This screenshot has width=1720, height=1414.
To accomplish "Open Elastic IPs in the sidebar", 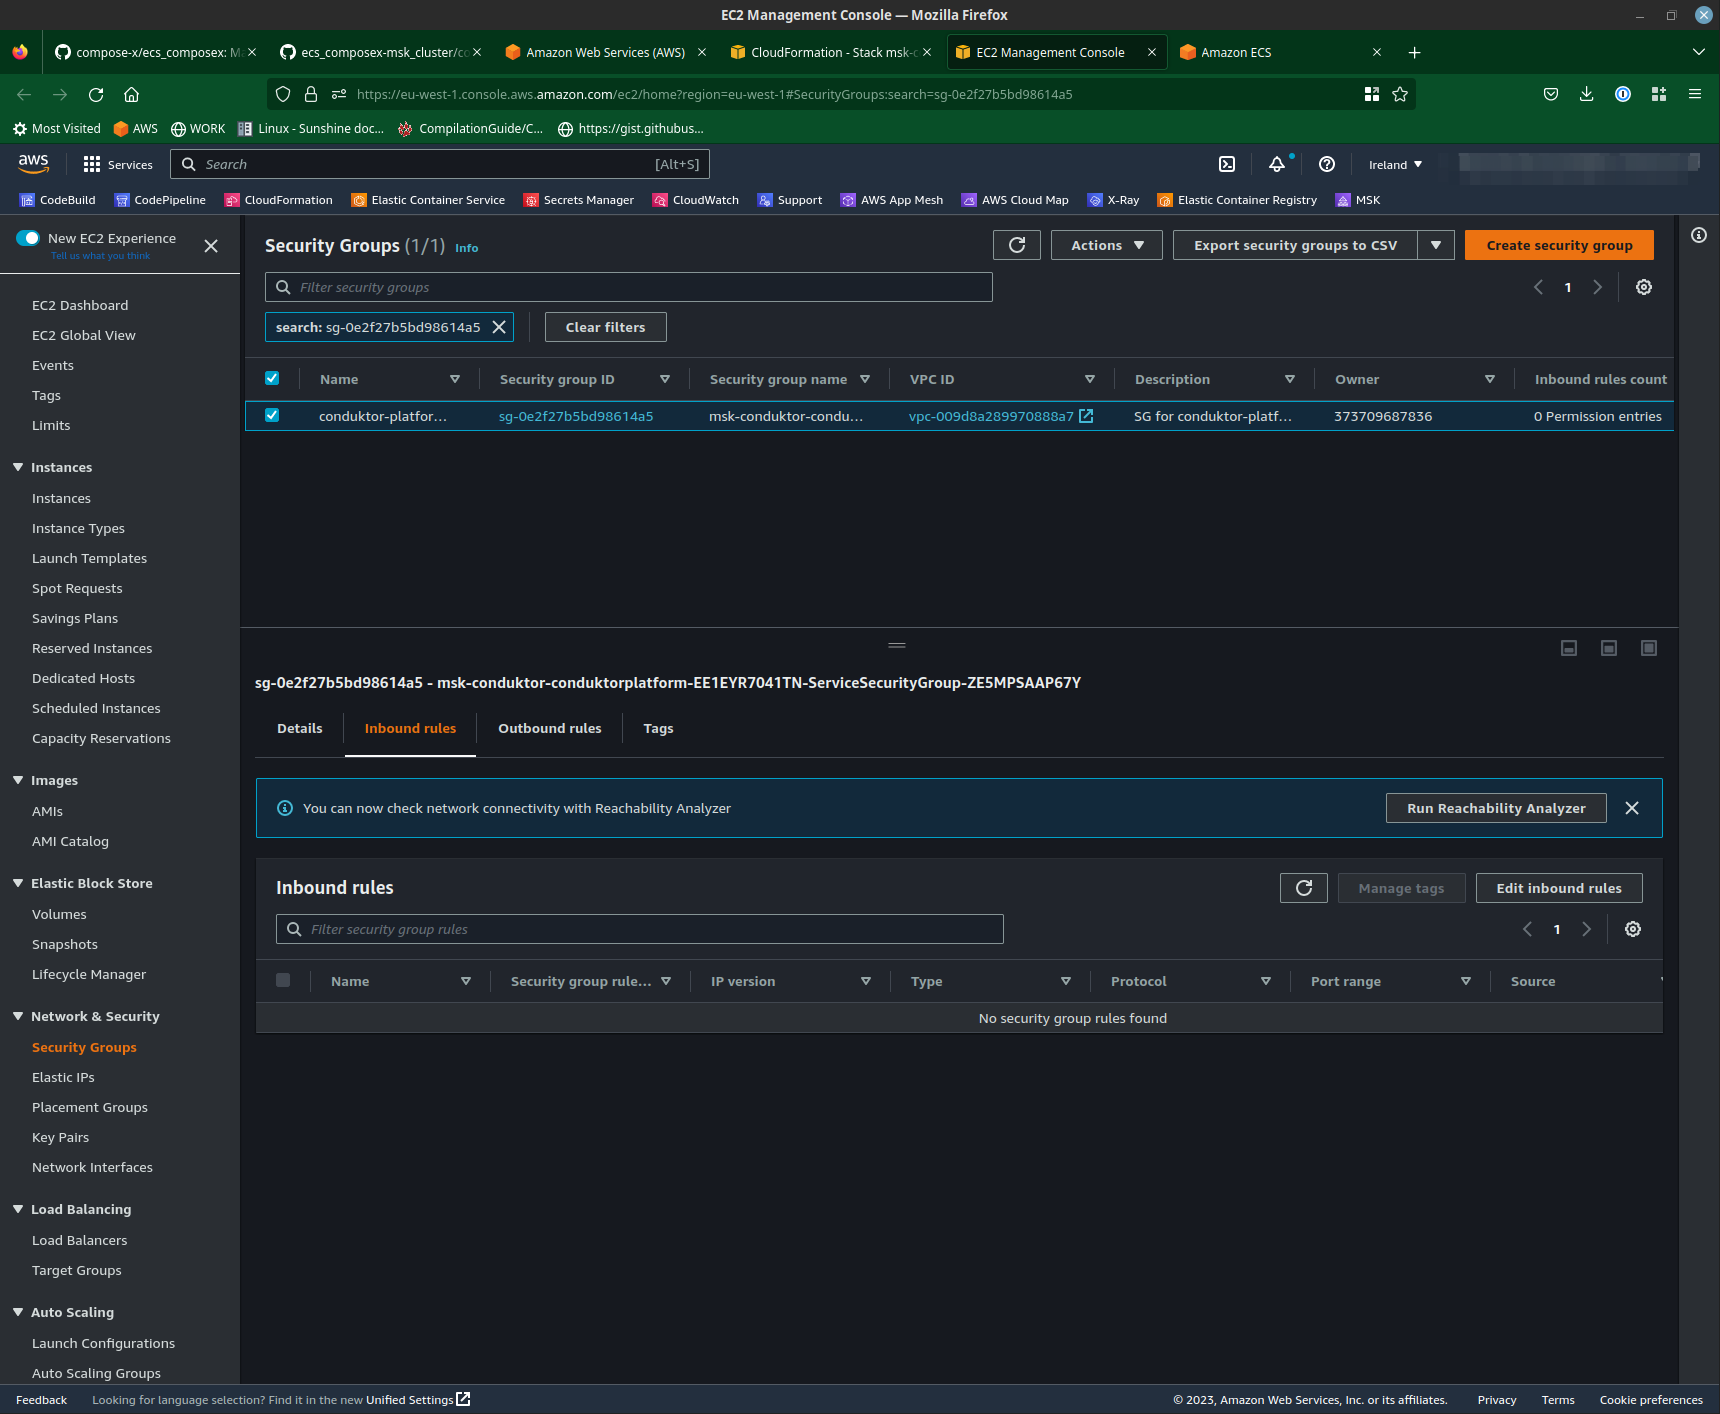I will pyautogui.click(x=63, y=1077).
